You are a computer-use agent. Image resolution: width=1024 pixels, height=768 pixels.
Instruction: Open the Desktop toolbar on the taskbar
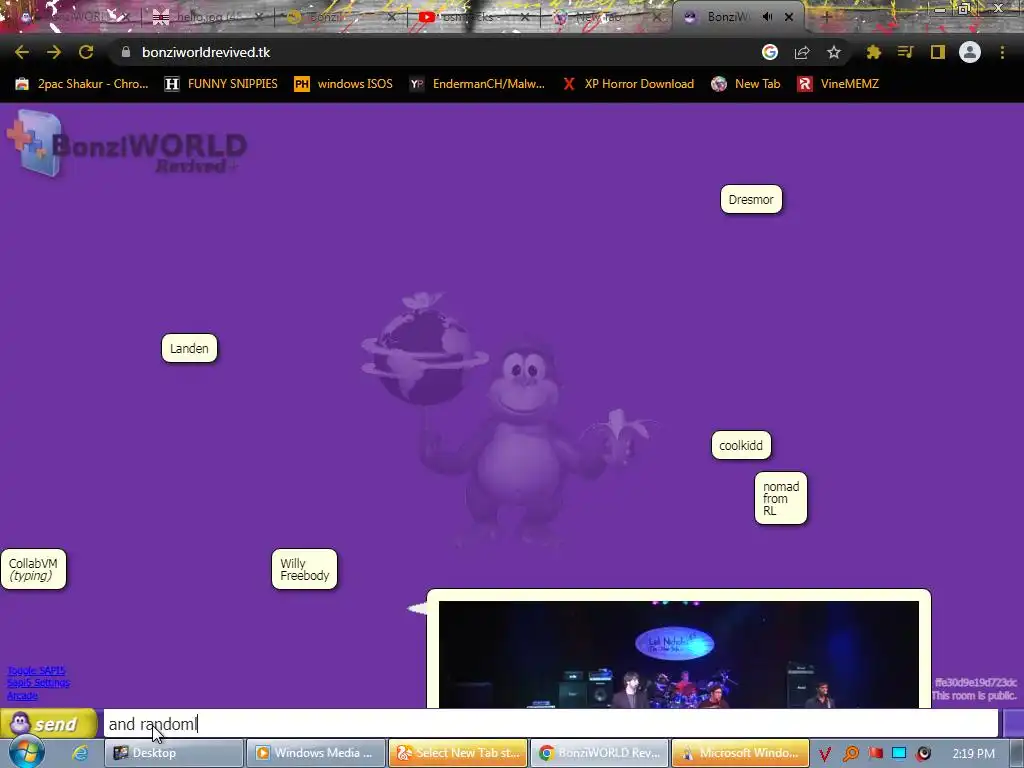click(174, 753)
